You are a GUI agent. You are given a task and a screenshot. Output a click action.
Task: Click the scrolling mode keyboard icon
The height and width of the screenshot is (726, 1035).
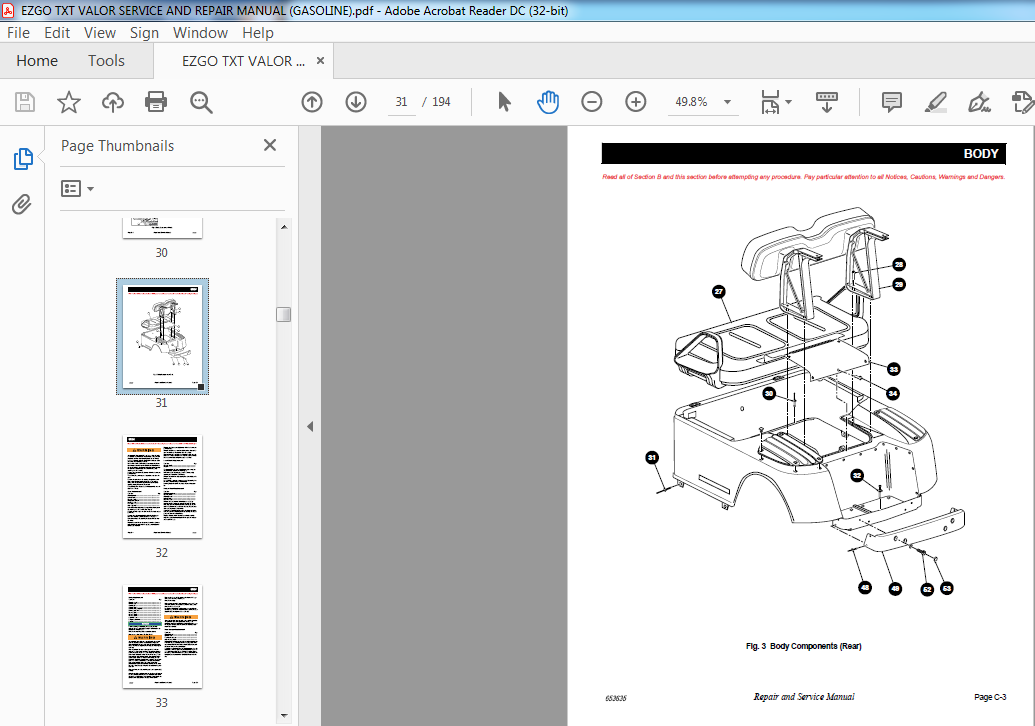[826, 102]
